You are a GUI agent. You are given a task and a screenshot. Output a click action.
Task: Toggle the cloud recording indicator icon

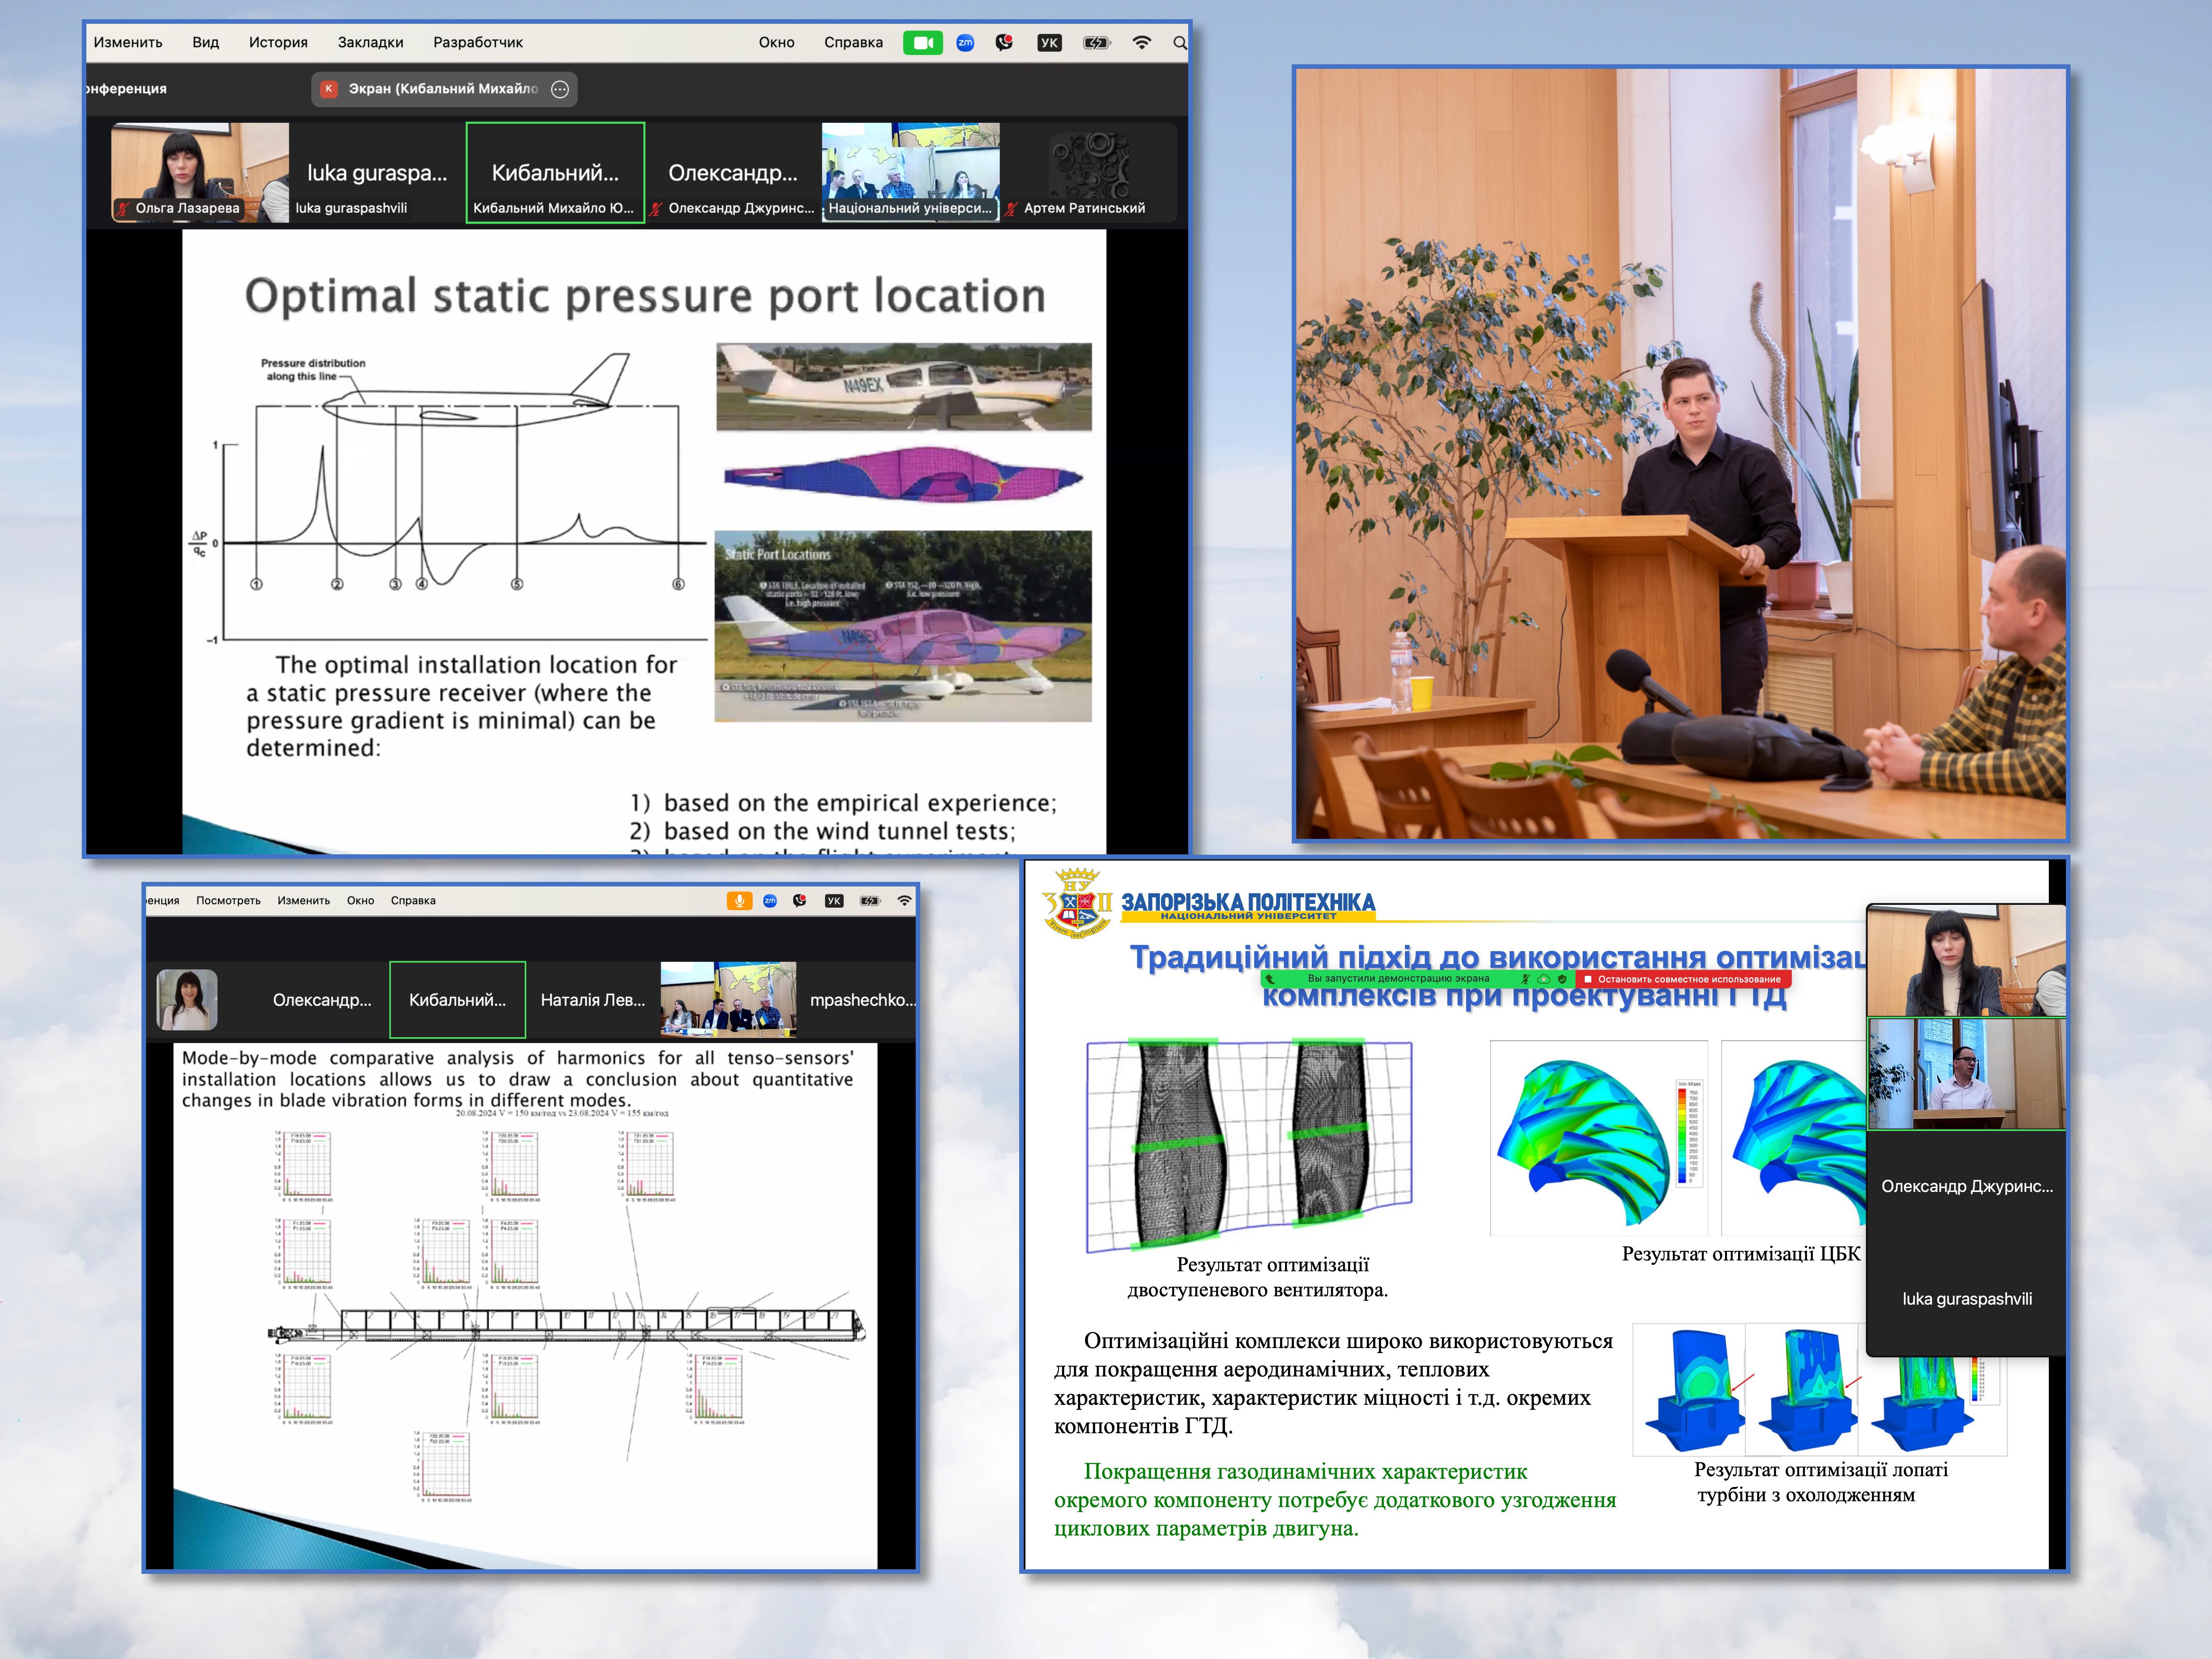tap(1544, 979)
